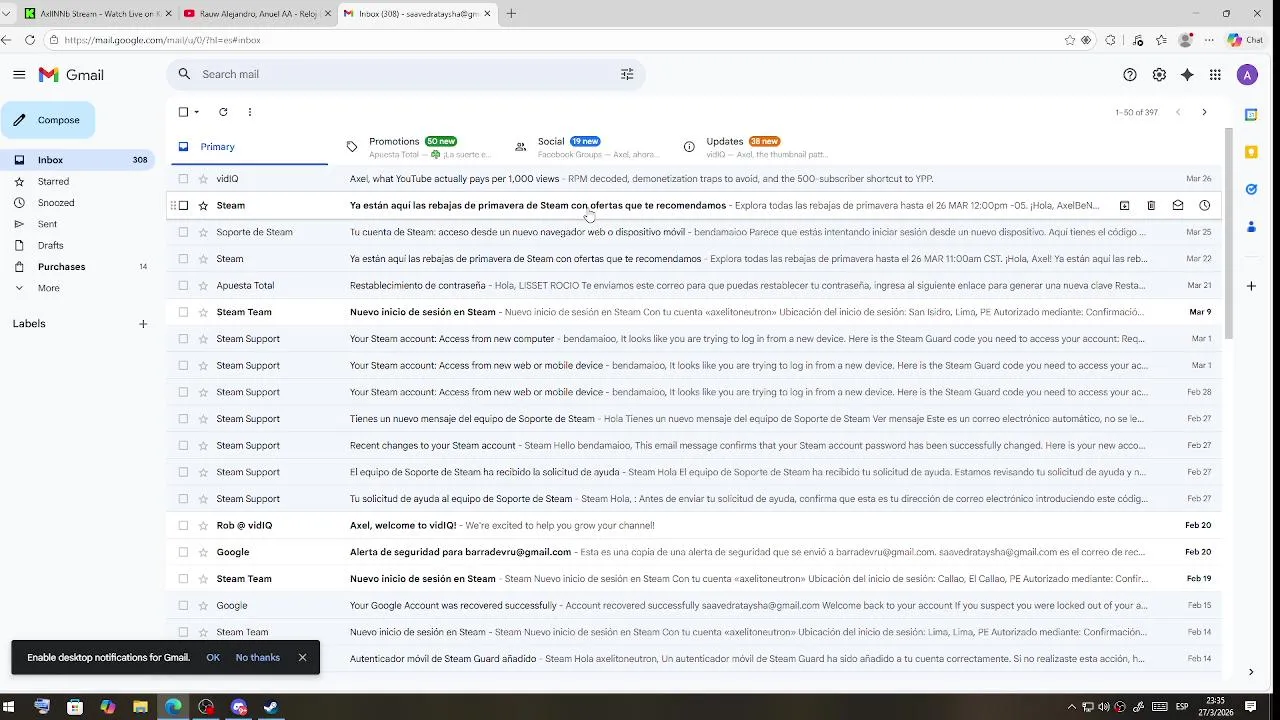Archive the hovered Steam email
This screenshot has width=1280, height=720.
tap(1124, 205)
